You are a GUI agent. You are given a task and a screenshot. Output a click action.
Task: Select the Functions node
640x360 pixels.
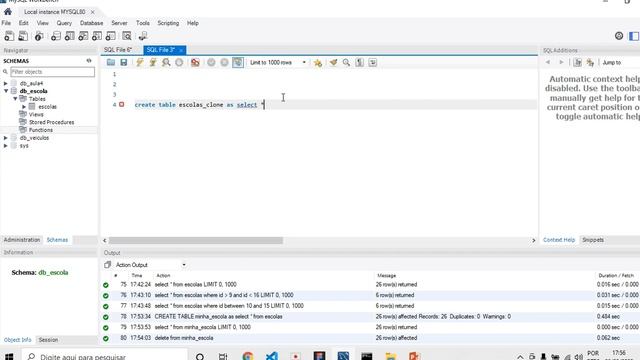(40, 130)
